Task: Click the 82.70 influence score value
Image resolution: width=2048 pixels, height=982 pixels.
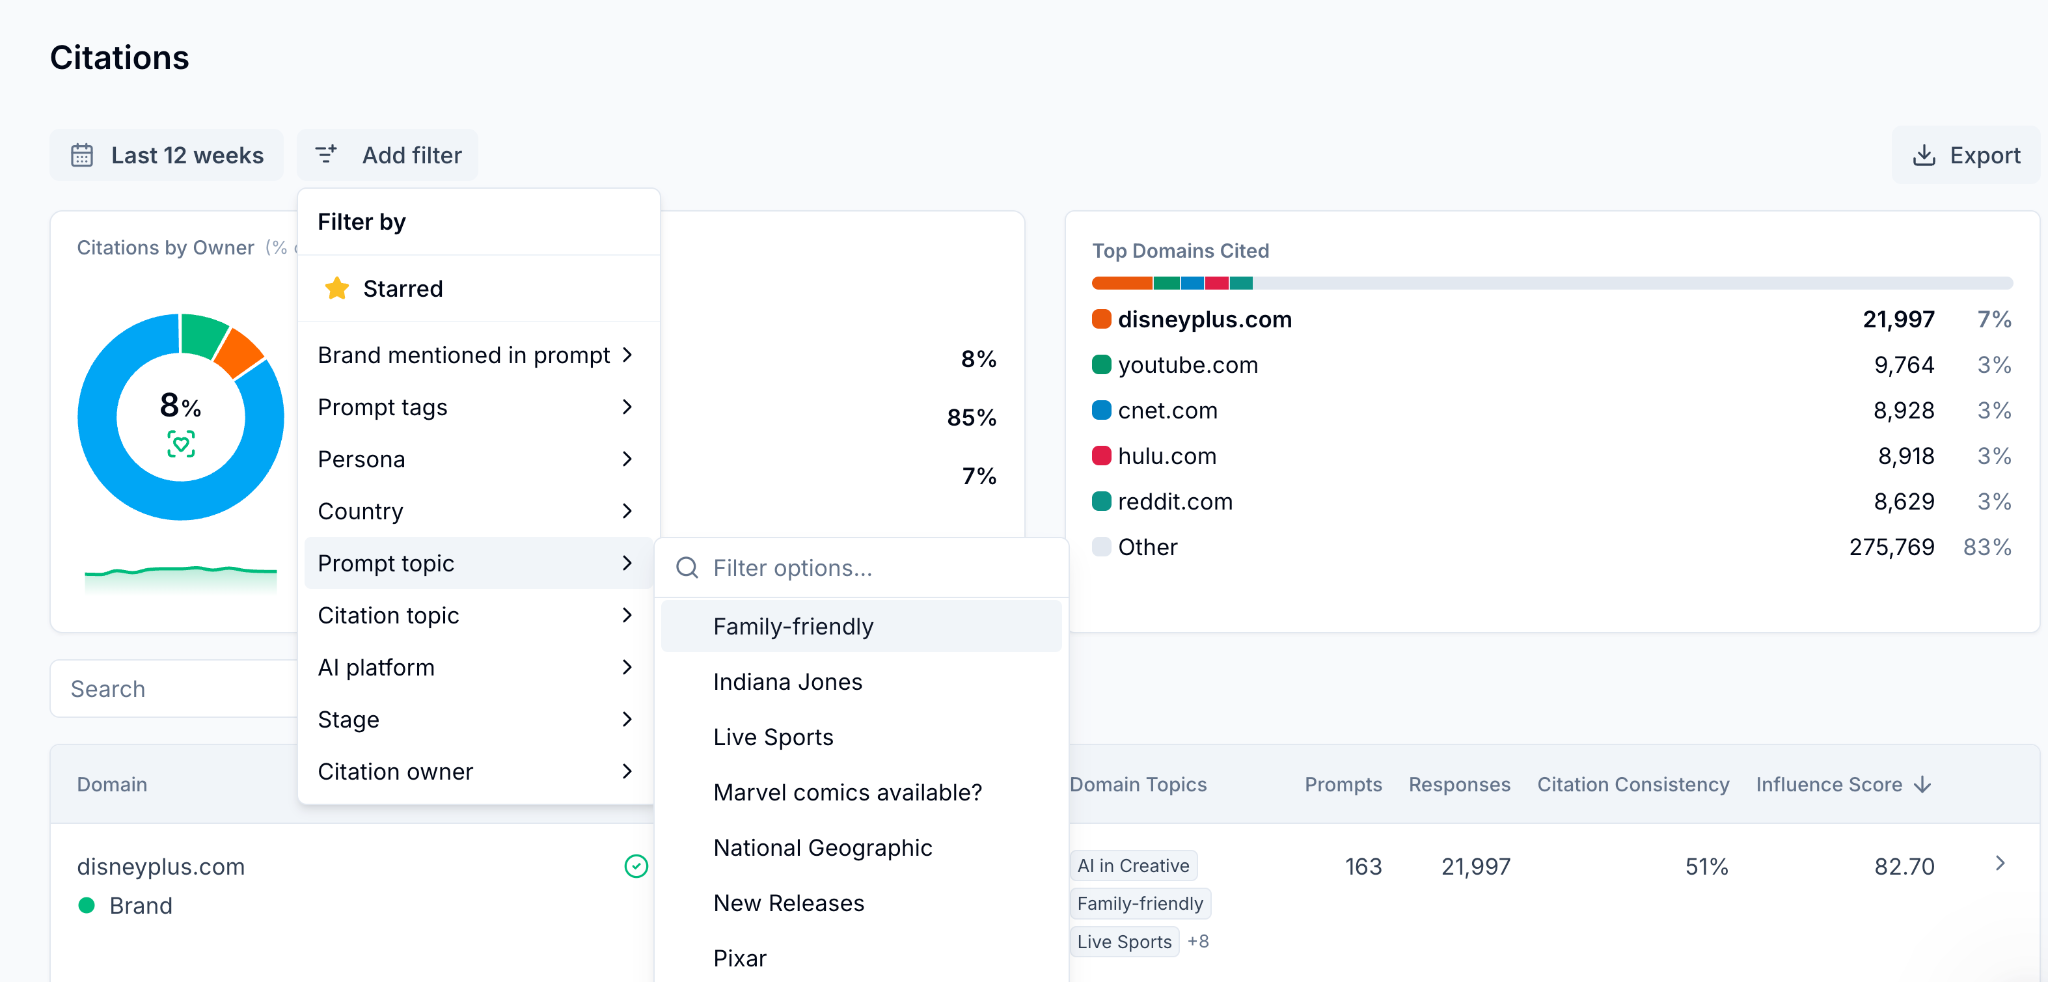Action: [x=1904, y=867]
